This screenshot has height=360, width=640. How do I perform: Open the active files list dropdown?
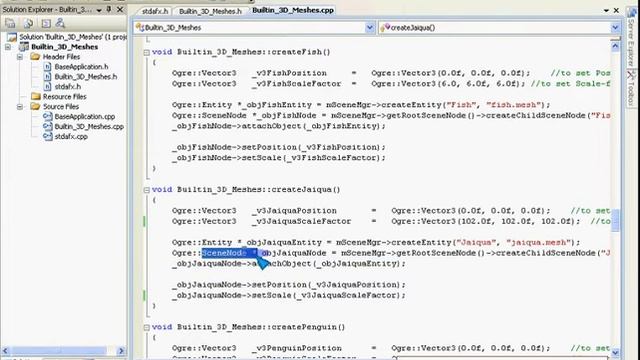click(x=606, y=11)
